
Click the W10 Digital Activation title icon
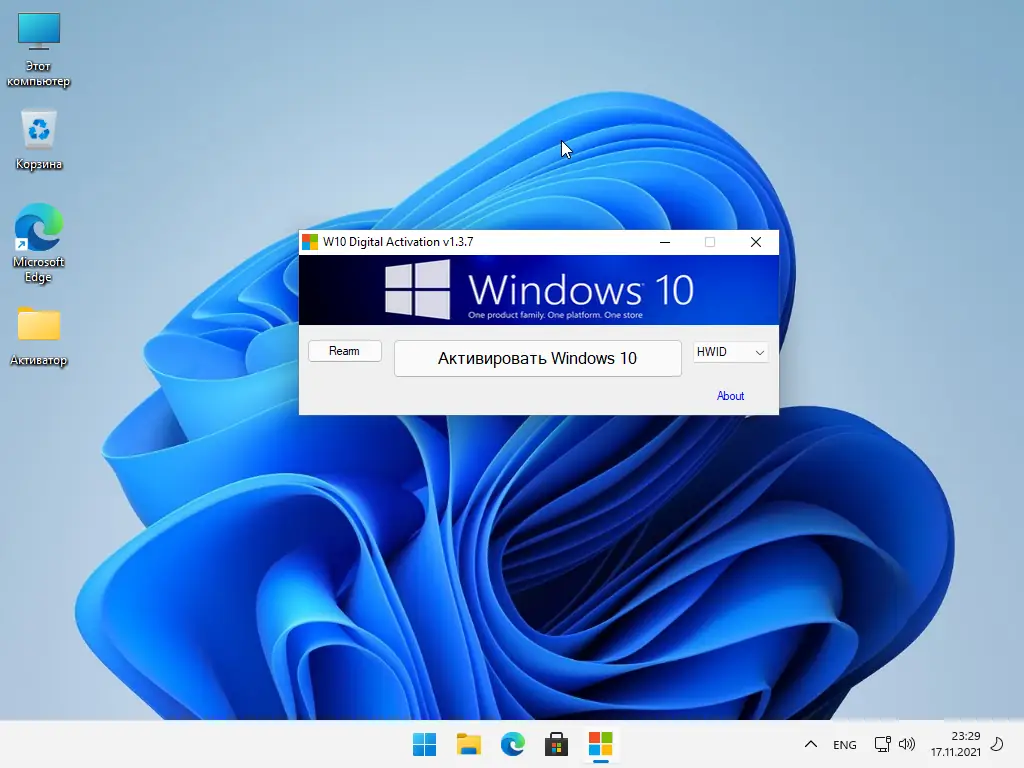310,242
